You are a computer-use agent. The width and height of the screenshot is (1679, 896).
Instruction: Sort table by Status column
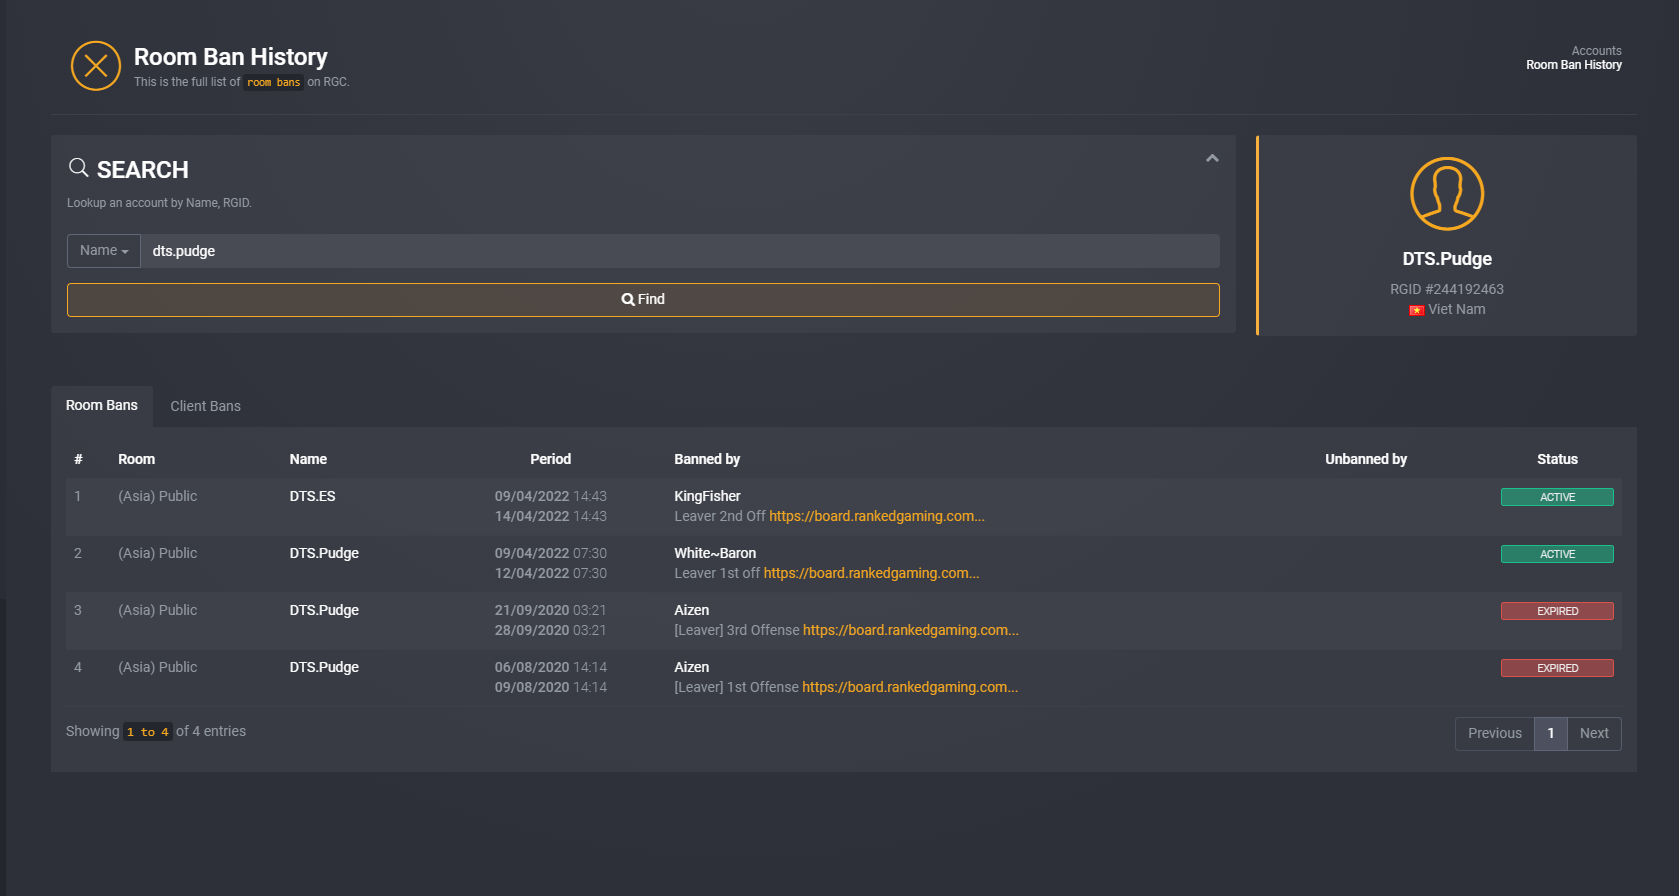pyautogui.click(x=1557, y=459)
